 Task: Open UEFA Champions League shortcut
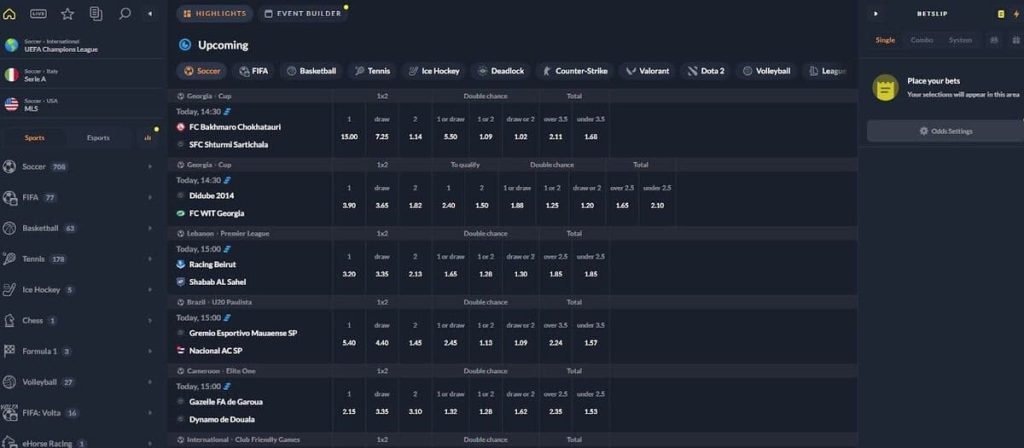click(x=83, y=45)
